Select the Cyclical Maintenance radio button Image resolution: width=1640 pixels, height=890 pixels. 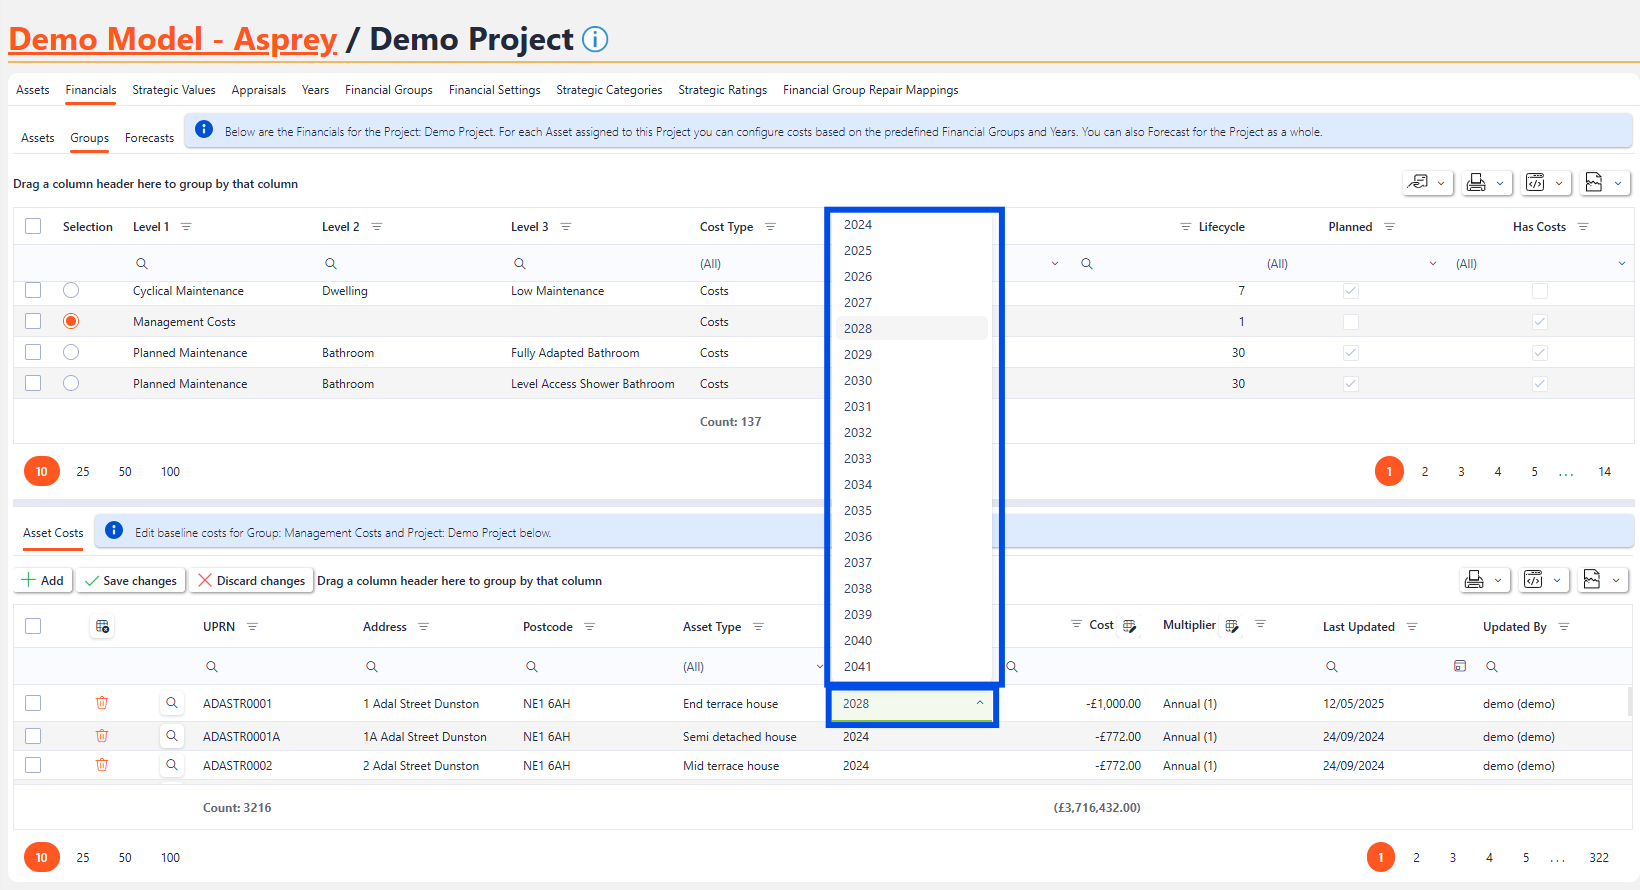tap(71, 290)
